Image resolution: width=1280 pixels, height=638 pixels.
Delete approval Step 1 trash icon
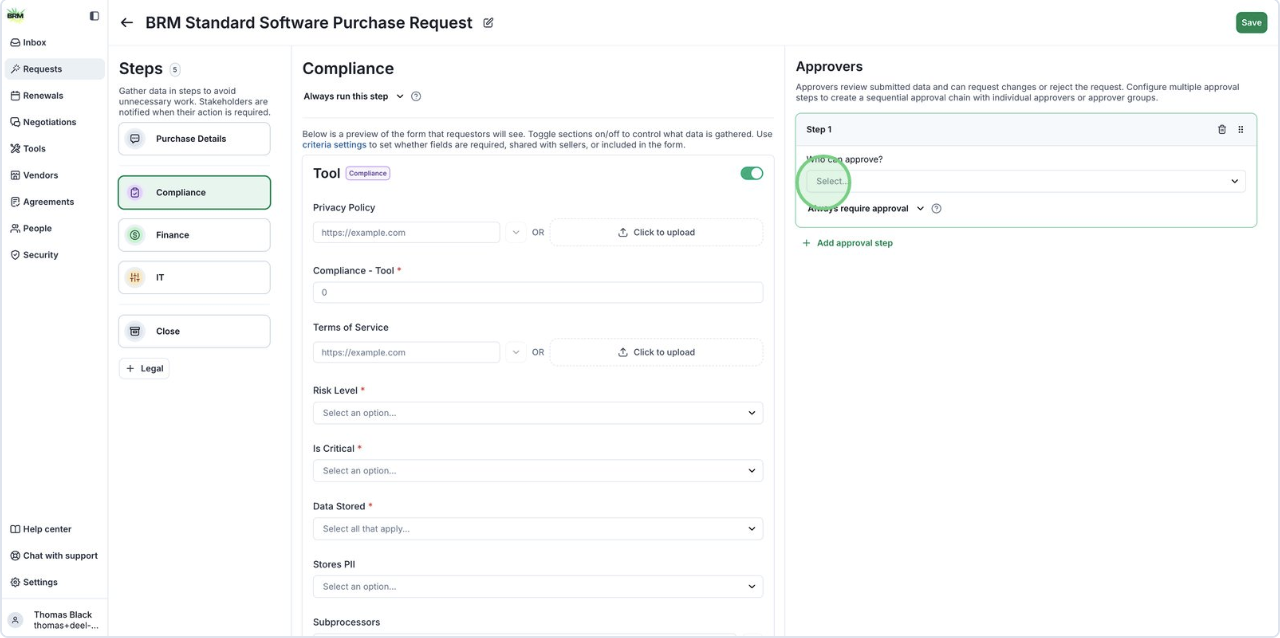point(1221,130)
